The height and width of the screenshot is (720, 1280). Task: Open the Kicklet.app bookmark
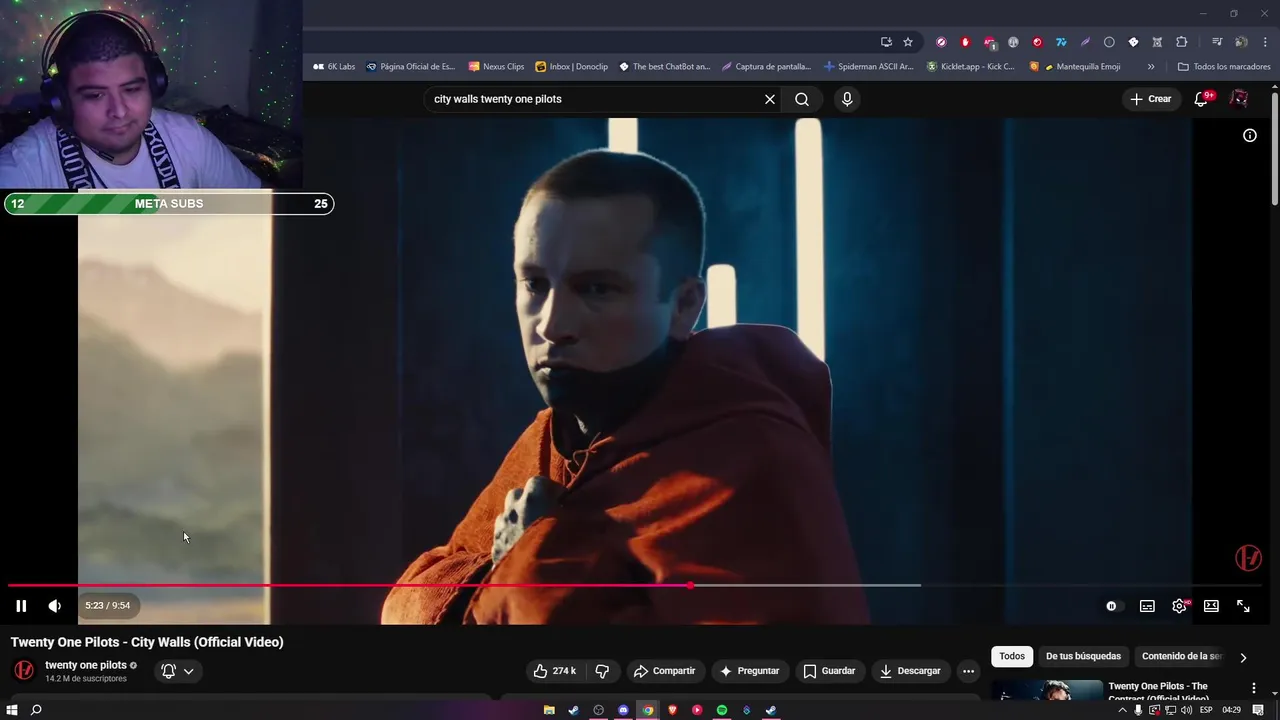(971, 67)
